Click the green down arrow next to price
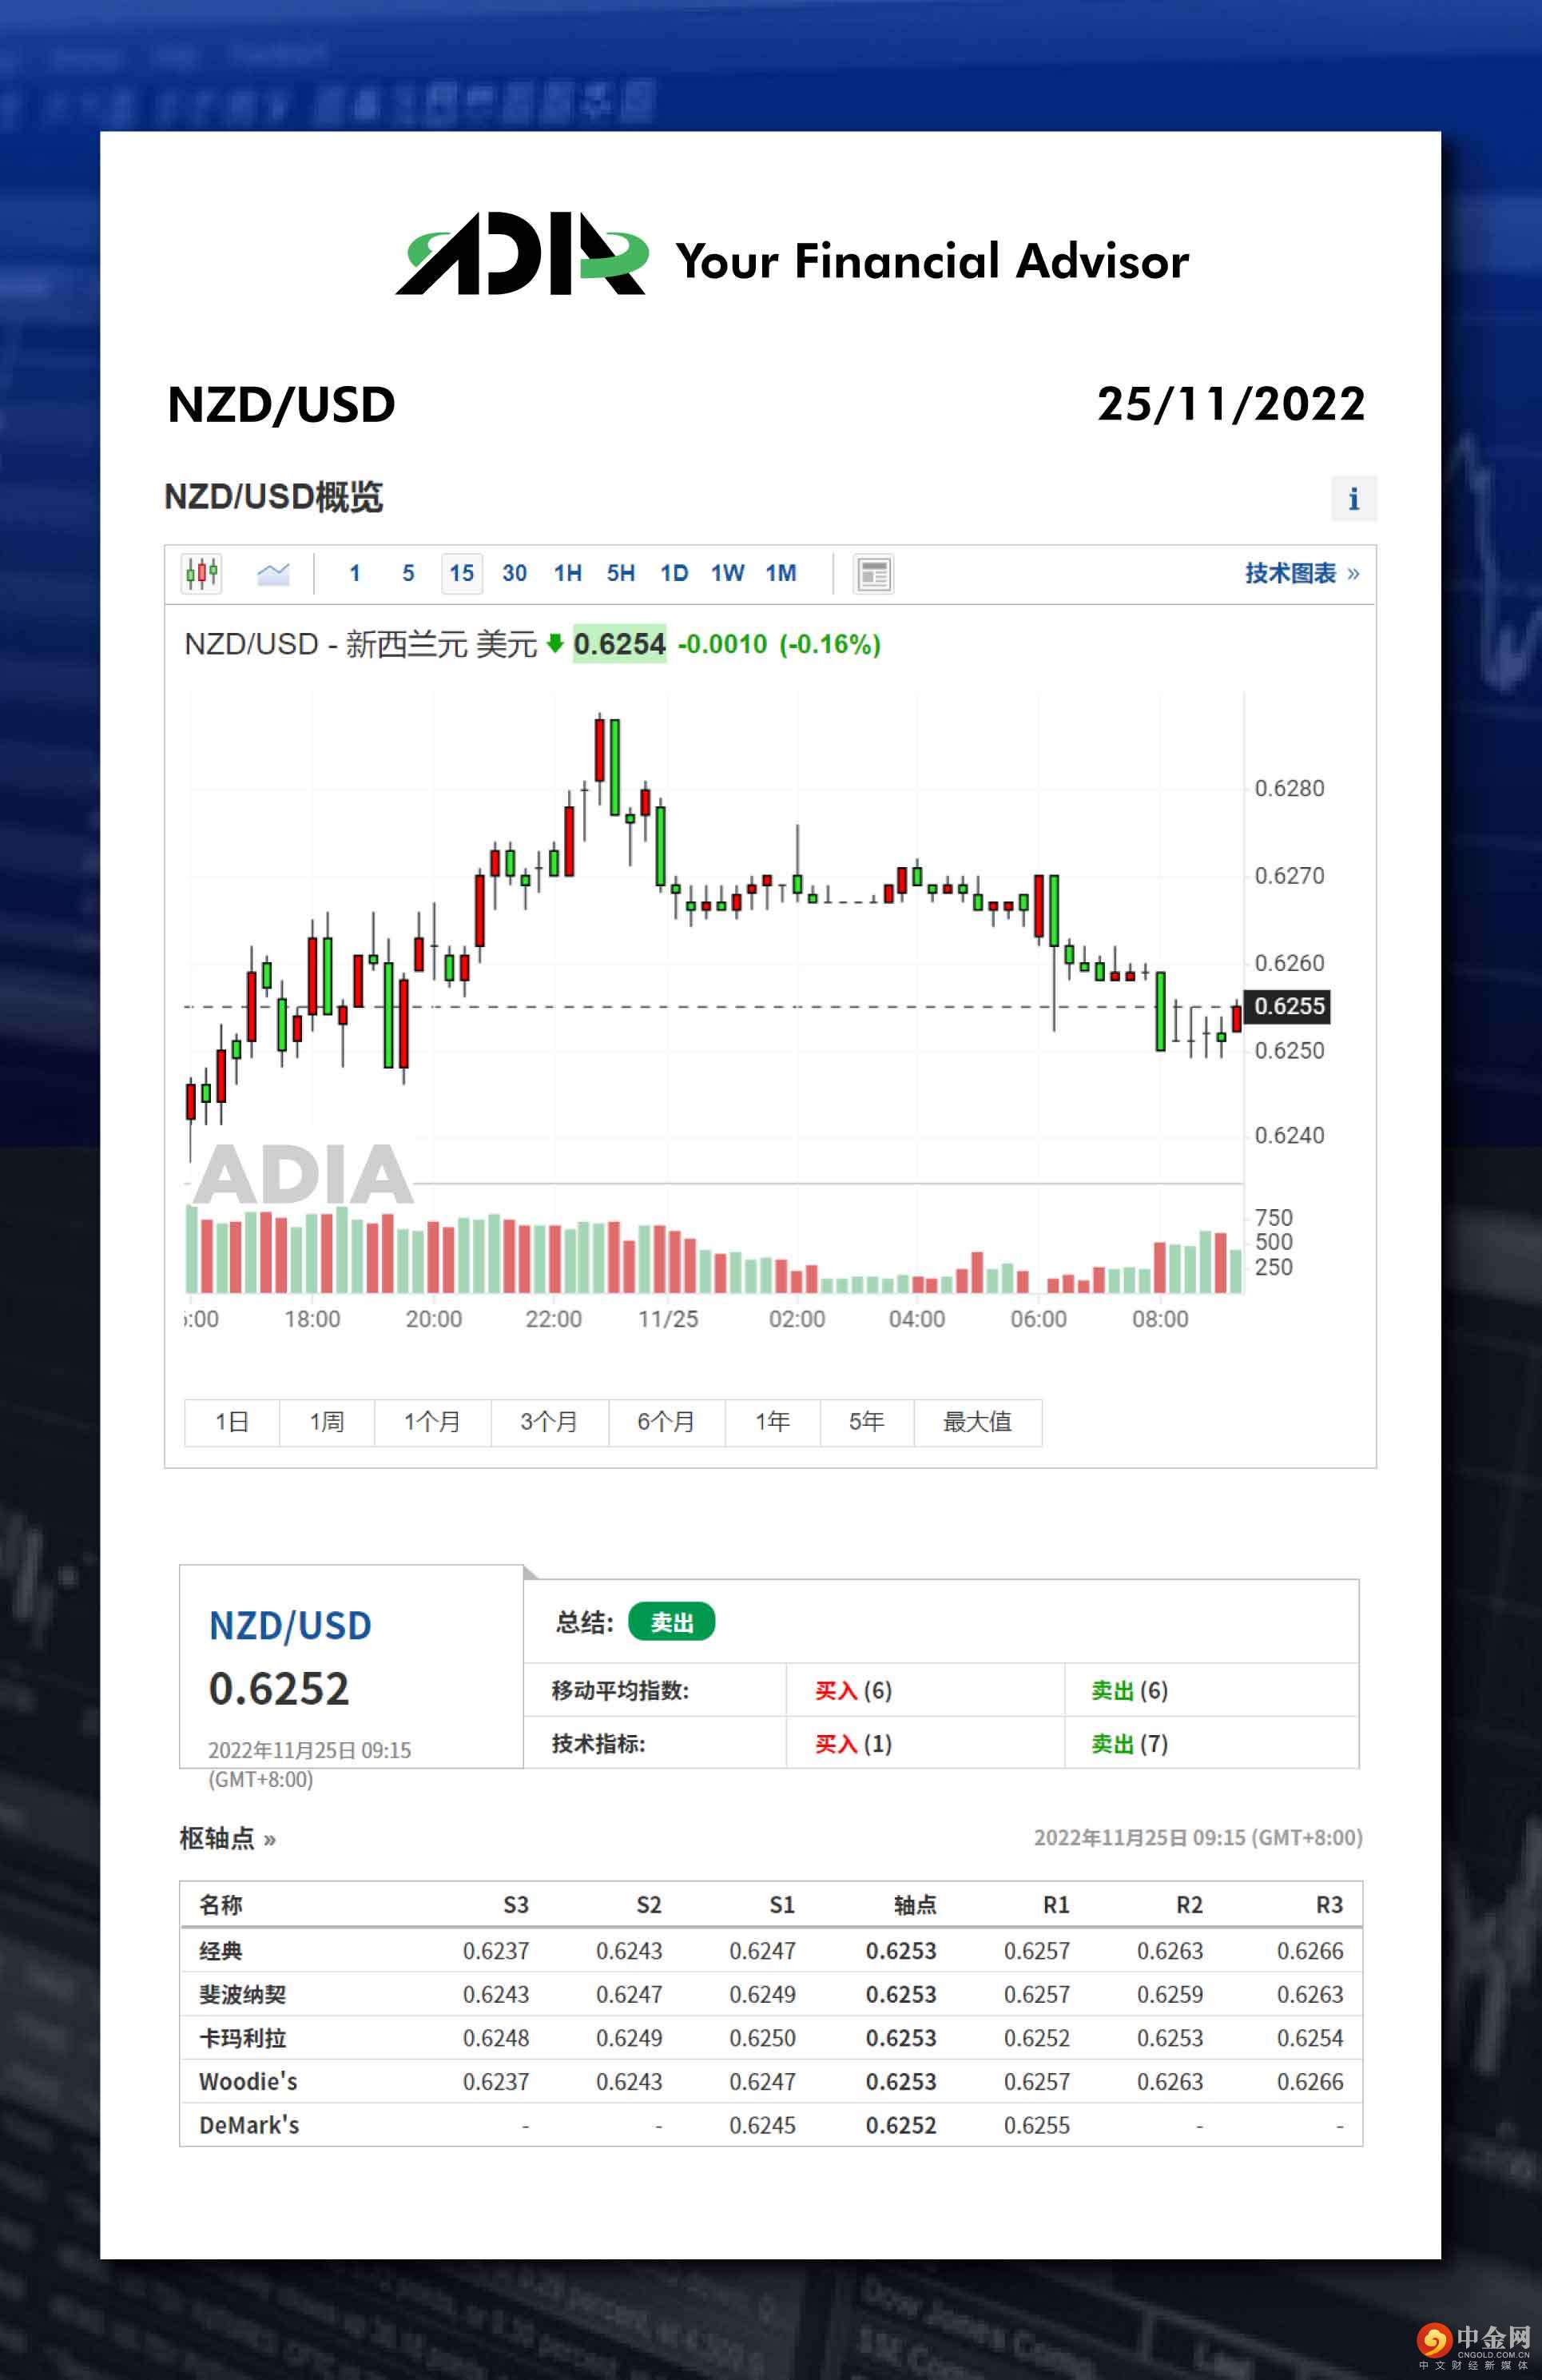This screenshot has height=2380, width=1542. [x=555, y=643]
